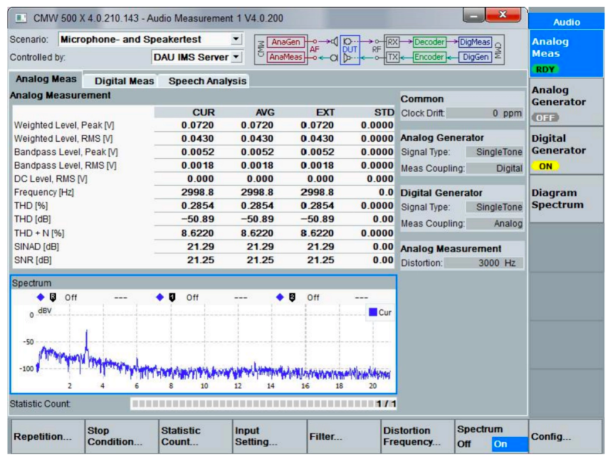Open the Diagram Spectrum softkey
Image resolution: width=609 pixels, height=466 pixels.
566,199
